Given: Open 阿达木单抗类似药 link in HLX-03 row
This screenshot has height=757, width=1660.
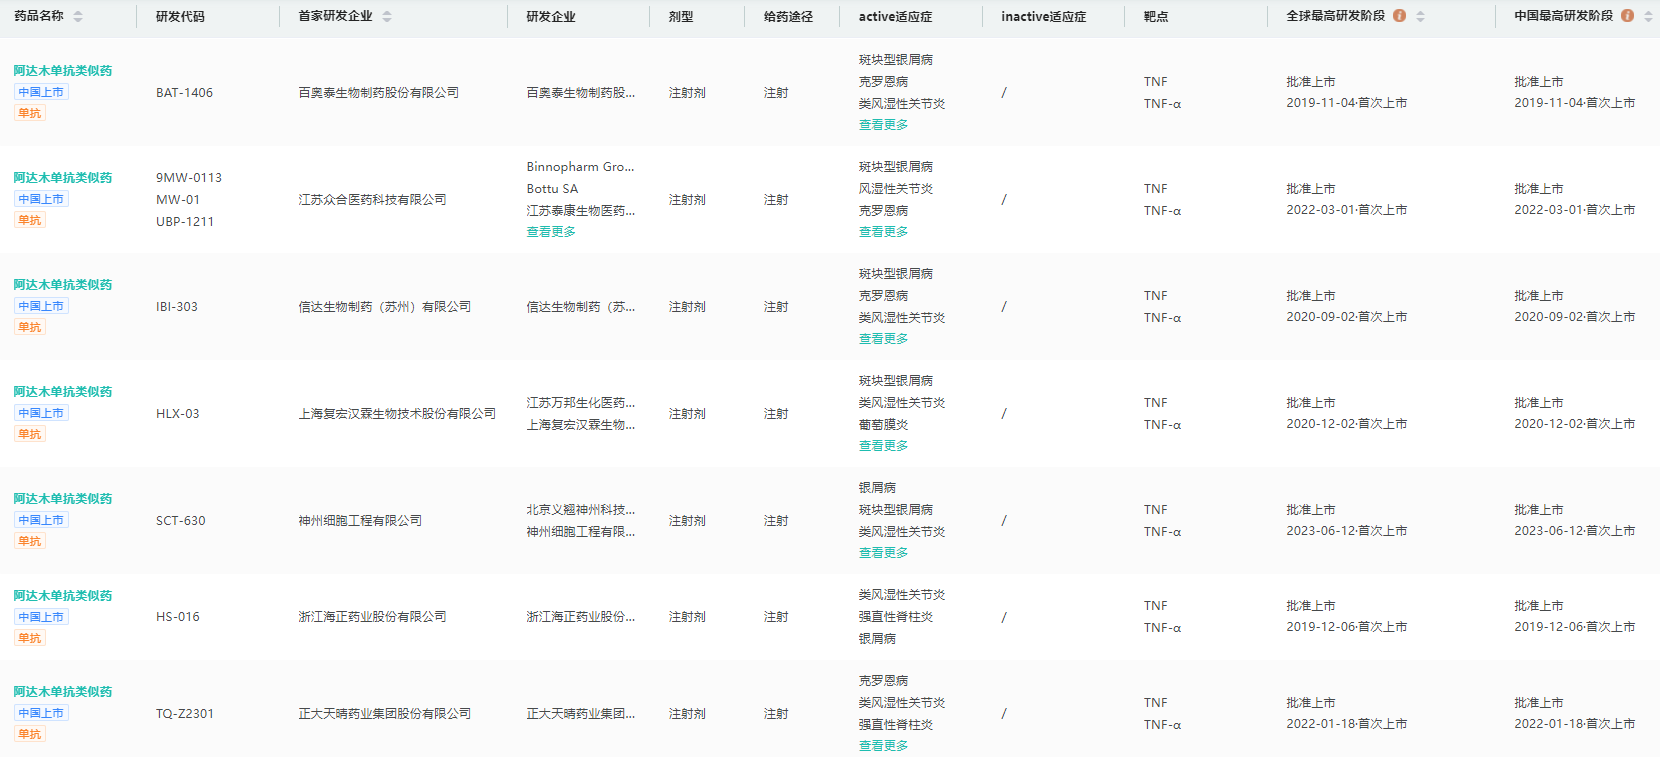Looking at the screenshot, I should click(x=63, y=392).
